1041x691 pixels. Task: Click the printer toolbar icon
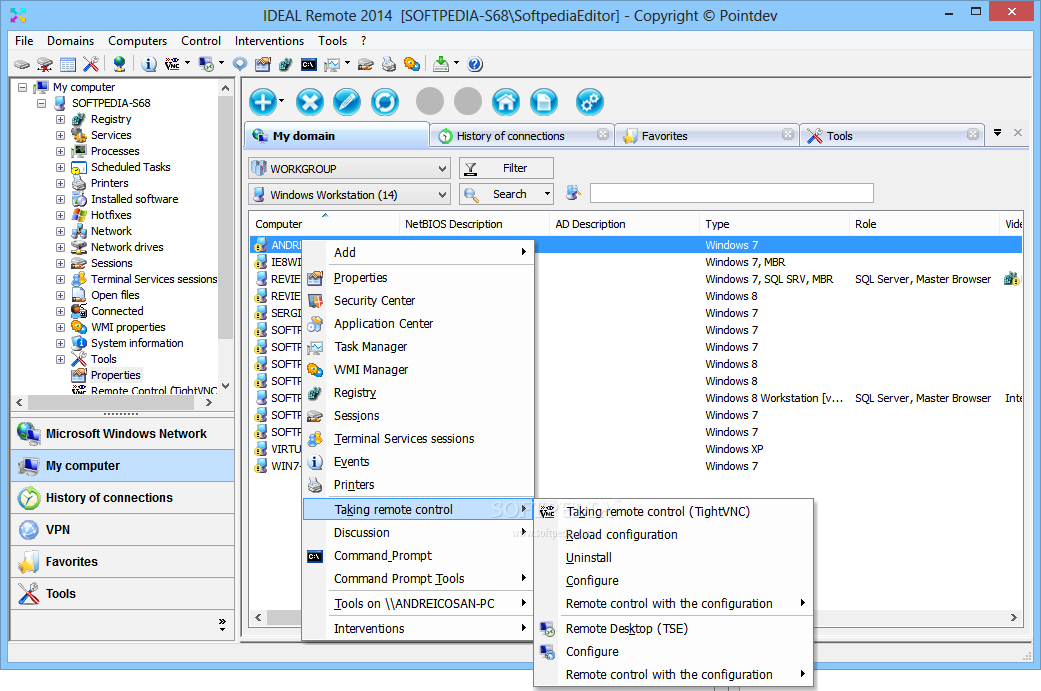[x=388, y=64]
